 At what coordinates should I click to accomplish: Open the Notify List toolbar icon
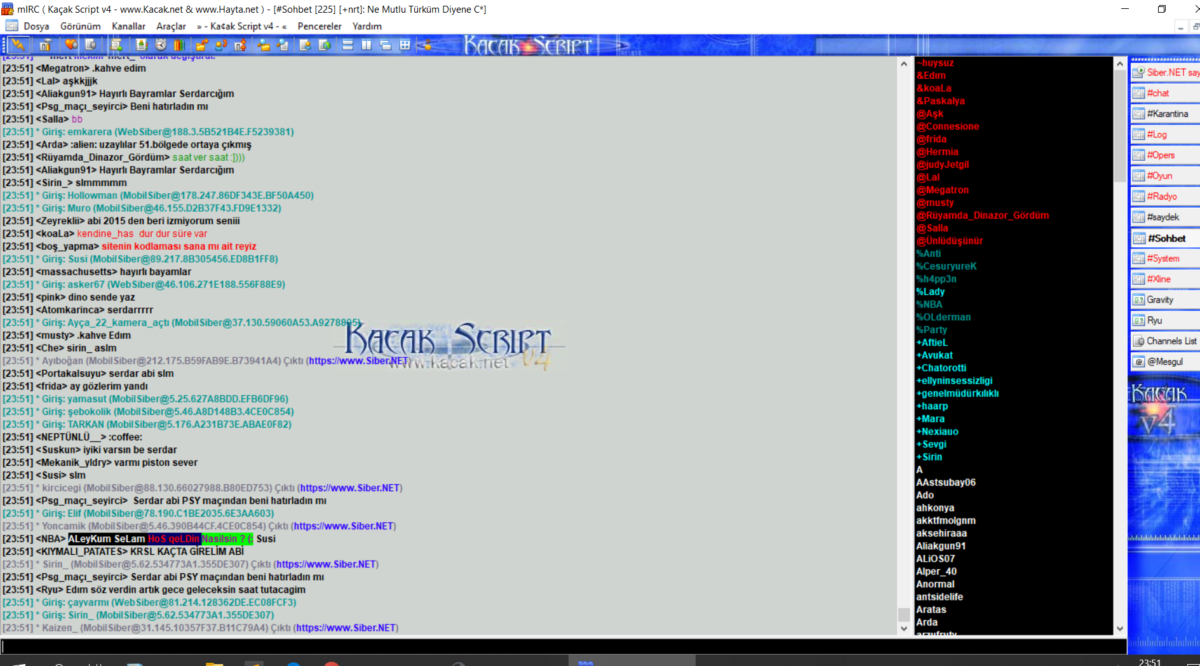coord(307,45)
